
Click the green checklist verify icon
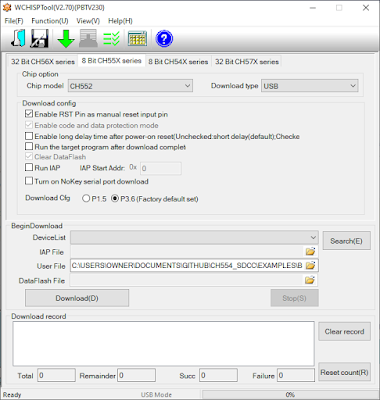pos(111,39)
